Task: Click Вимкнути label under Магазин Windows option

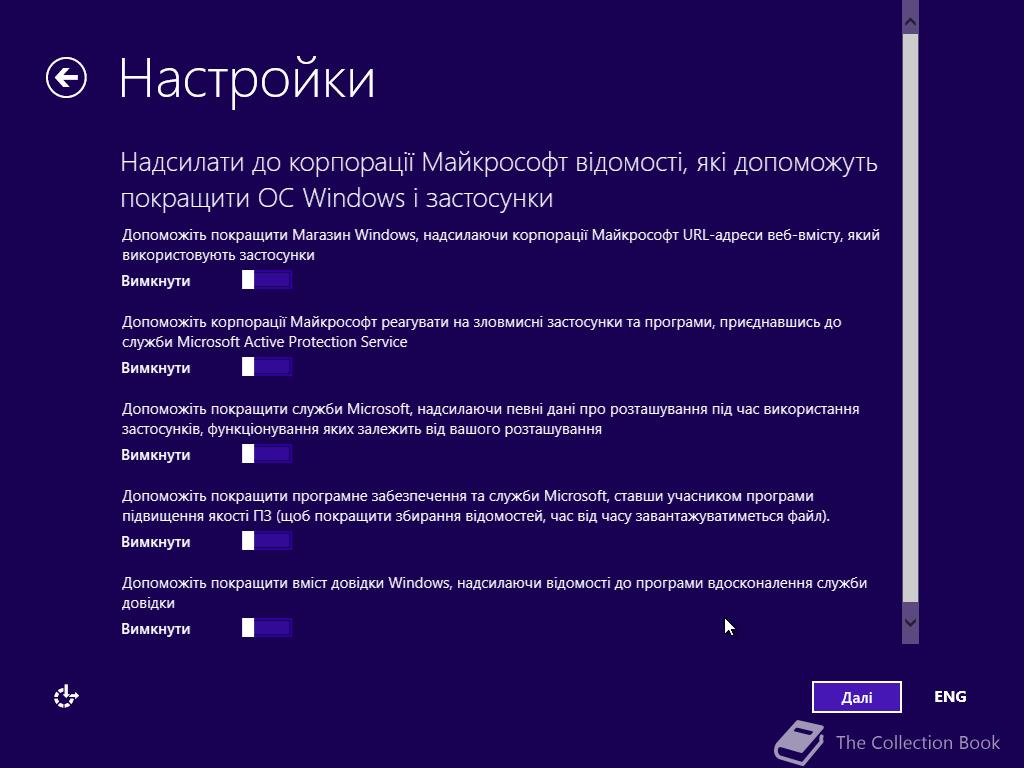Action: click(155, 281)
